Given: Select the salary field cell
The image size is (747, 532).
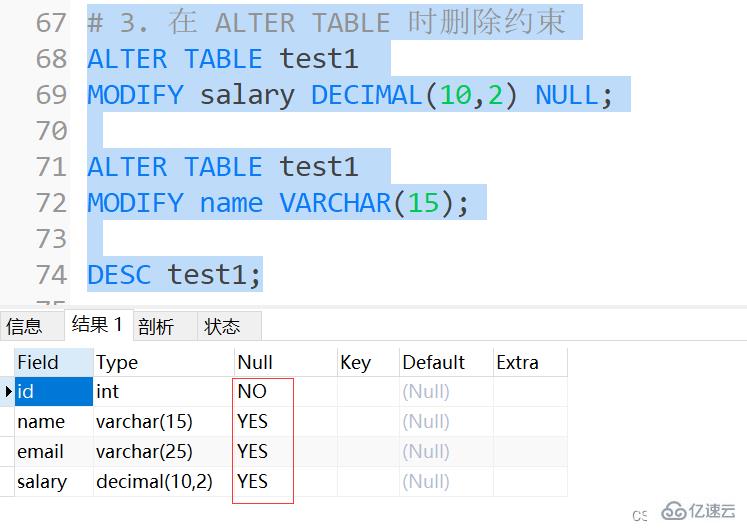Looking at the screenshot, I should tap(54, 482).
